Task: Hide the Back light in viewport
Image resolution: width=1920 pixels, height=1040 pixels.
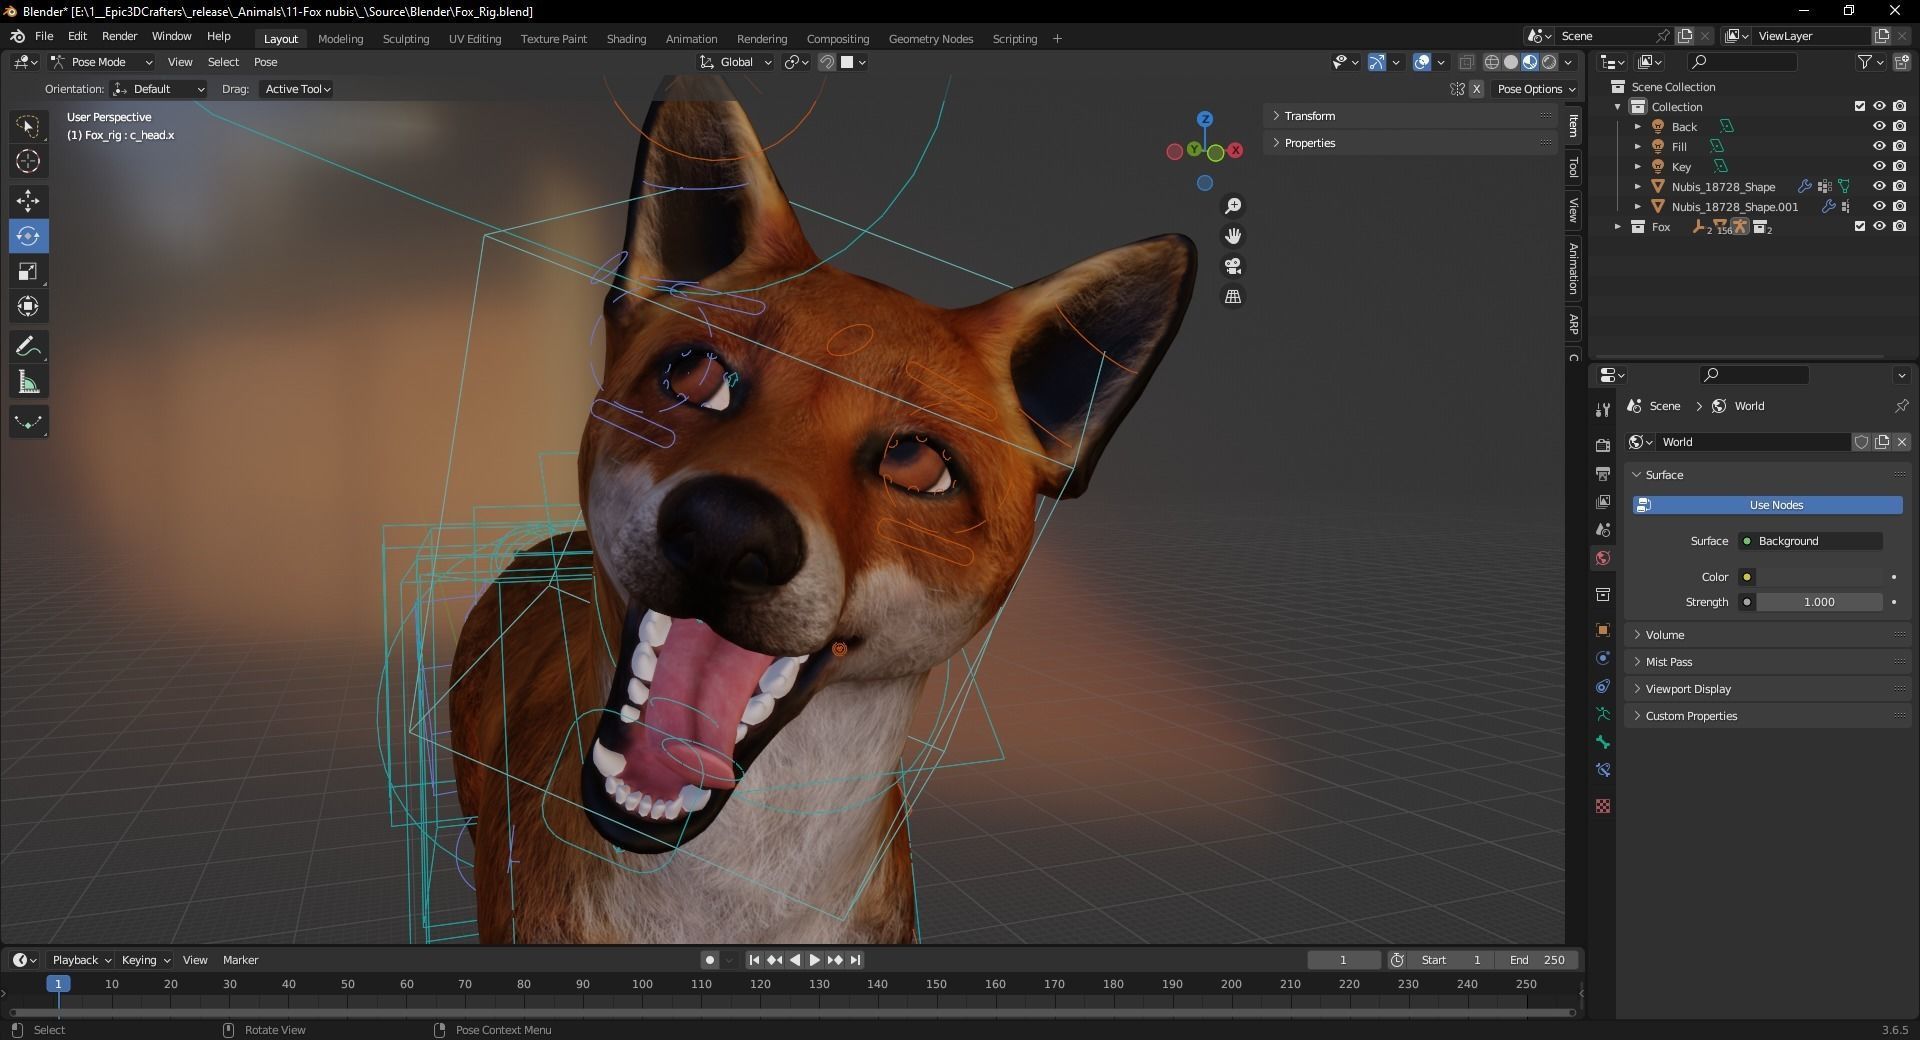Action: [x=1879, y=126]
